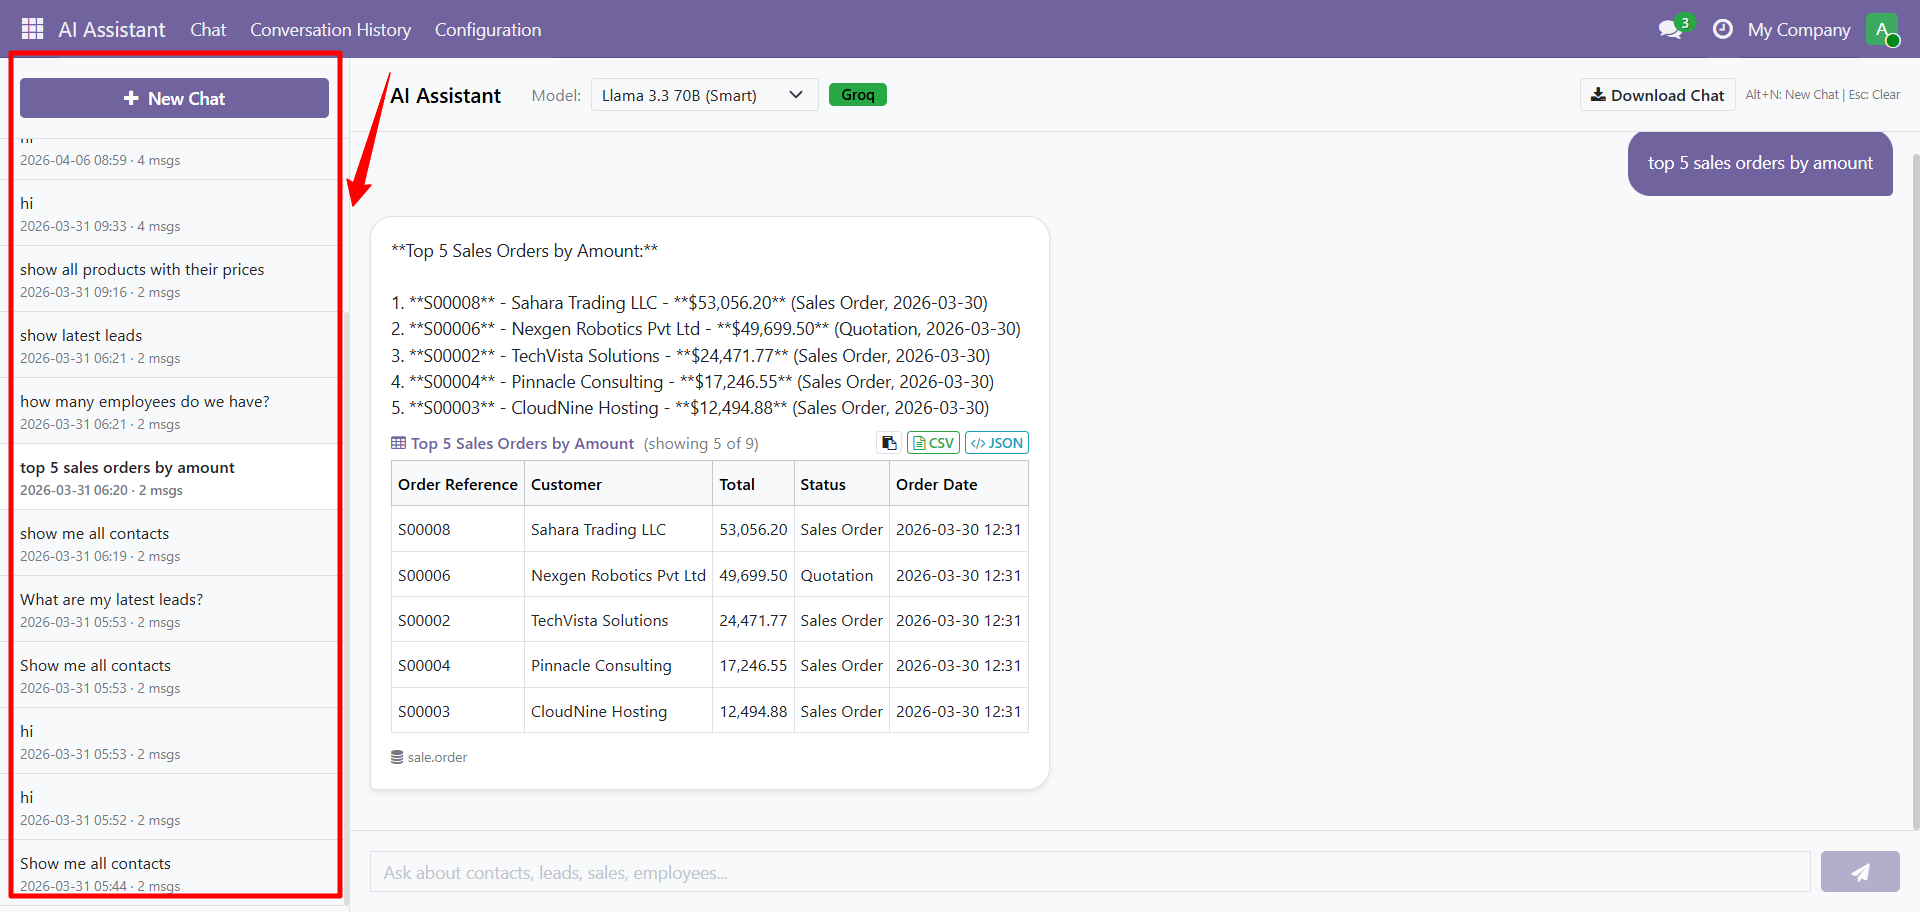Viewport: 1920px width, 912px height.
Task: Open the My Company switcher
Action: pos(1798,30)
